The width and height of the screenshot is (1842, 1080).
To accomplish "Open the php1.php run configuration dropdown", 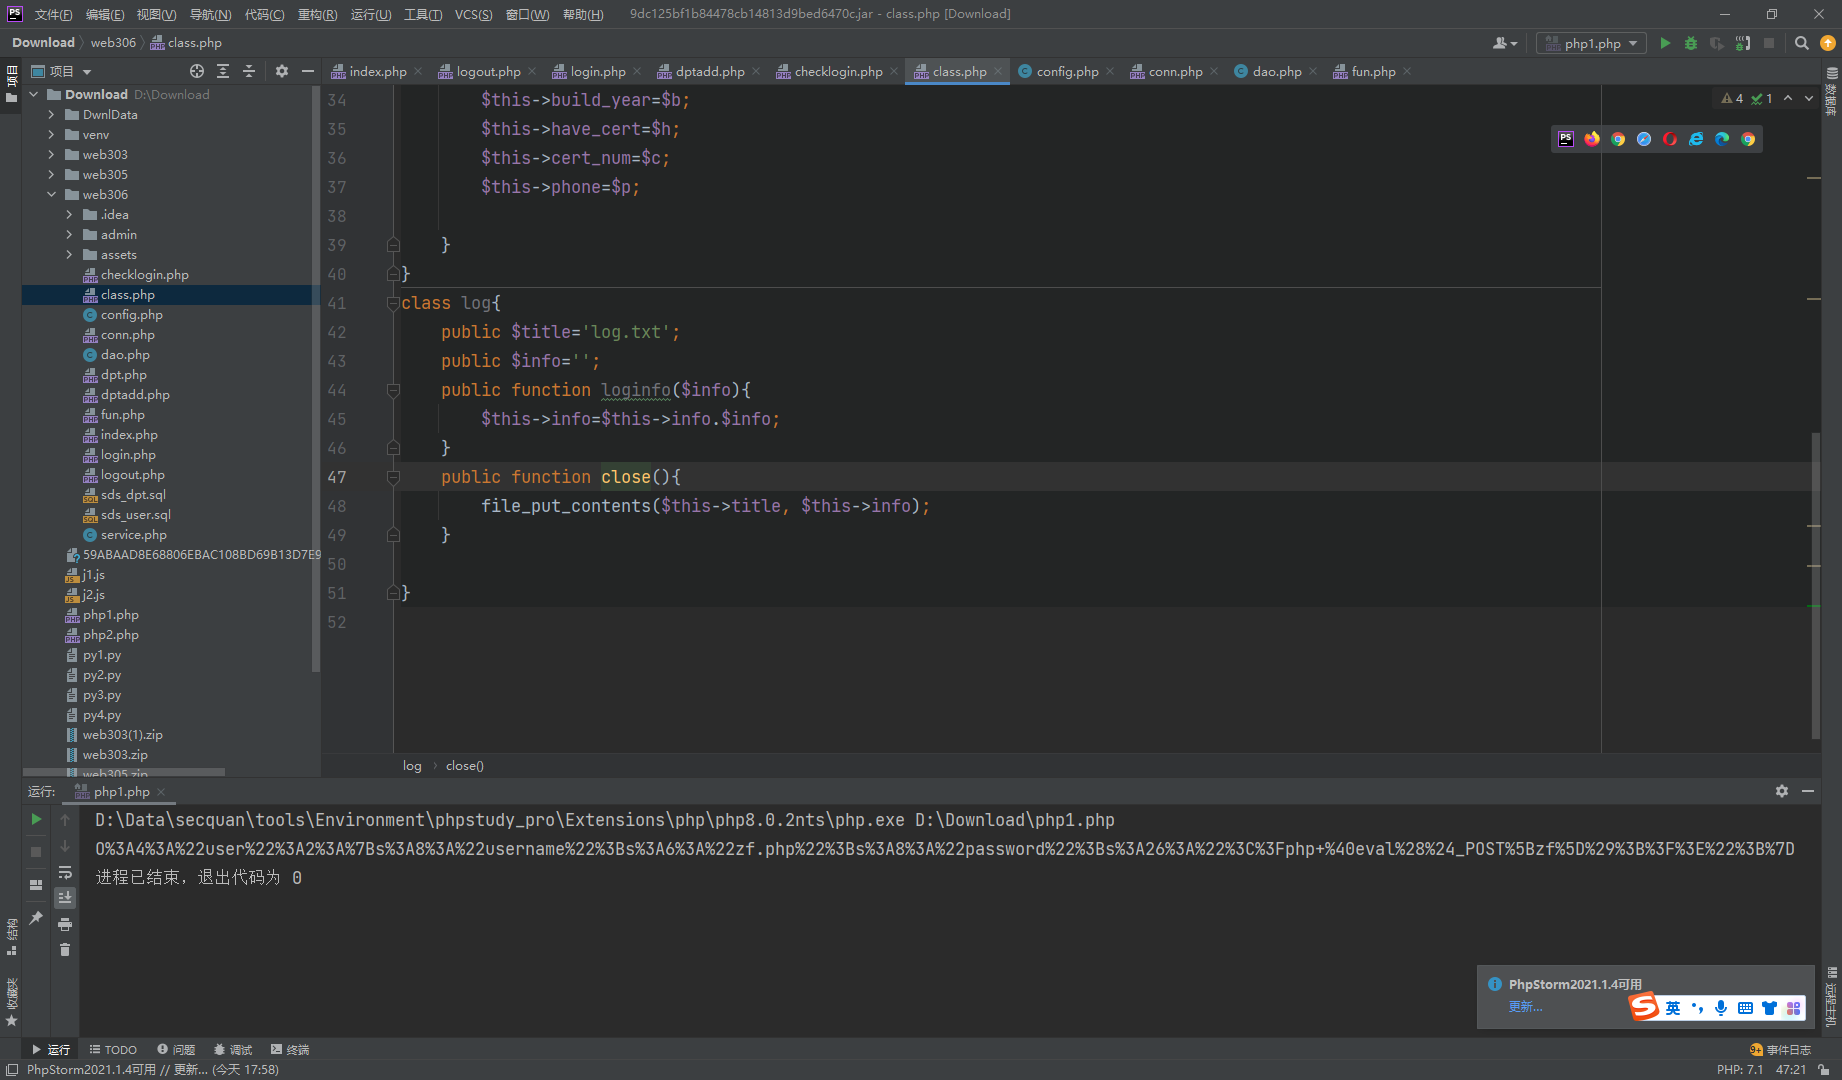I will point(1592,43).
